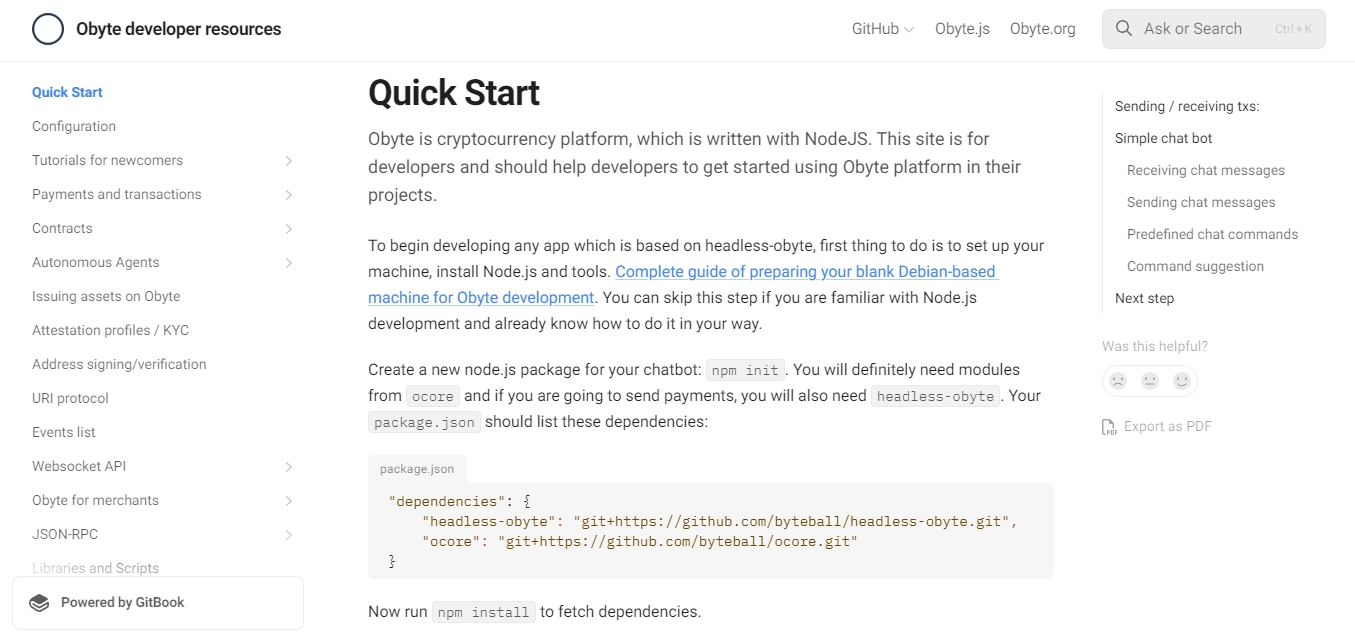Click the 'headless-obyte' inline code in paragraph
This screenshot has width=1355, height=632.
click(x=936, y=396)
